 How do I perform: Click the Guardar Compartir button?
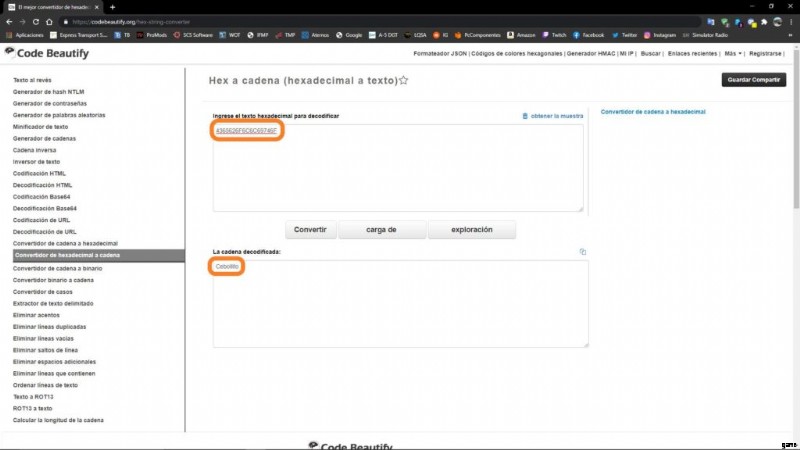click(753, 80)
